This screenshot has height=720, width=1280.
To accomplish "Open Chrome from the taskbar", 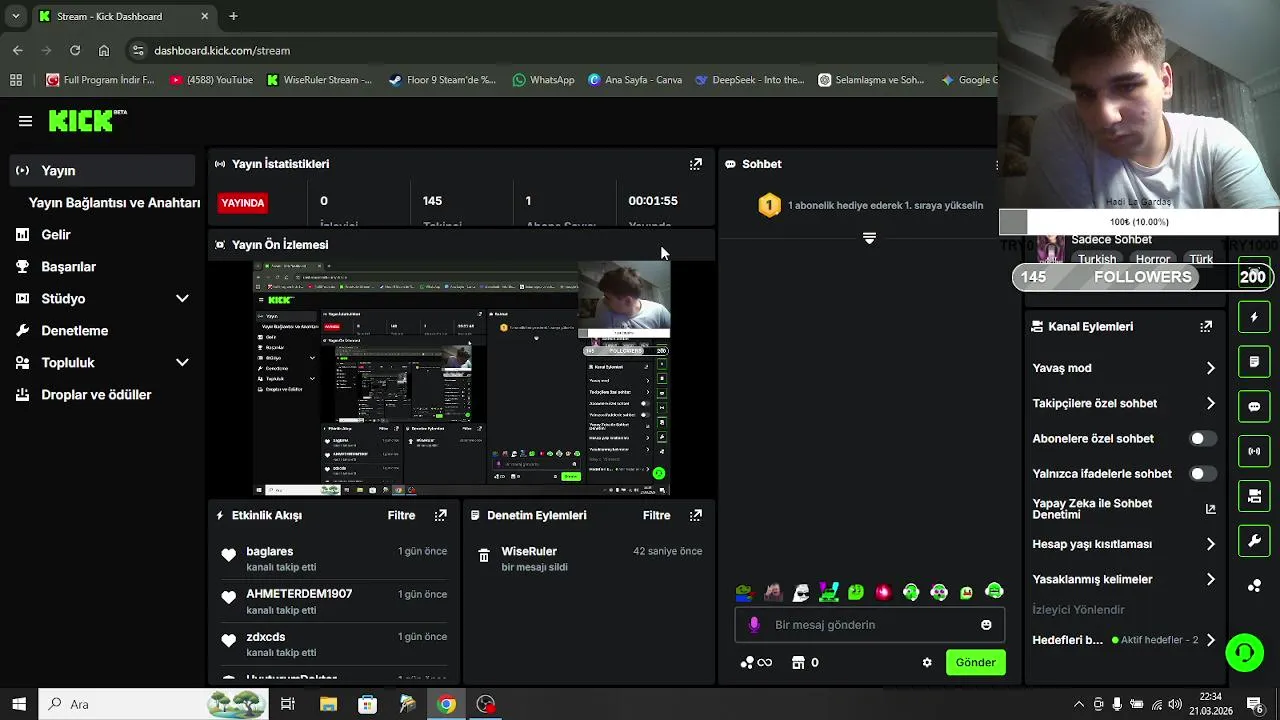I will click(x=446, y=704).
